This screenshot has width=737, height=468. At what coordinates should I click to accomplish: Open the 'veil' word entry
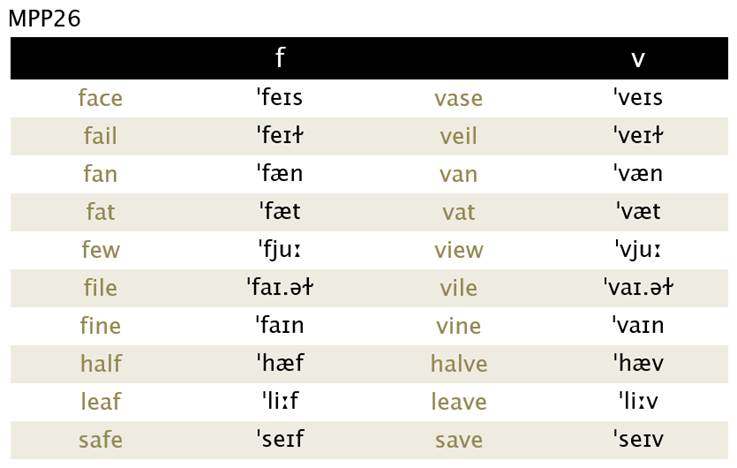pyautogui.click(x=458, y=136)
